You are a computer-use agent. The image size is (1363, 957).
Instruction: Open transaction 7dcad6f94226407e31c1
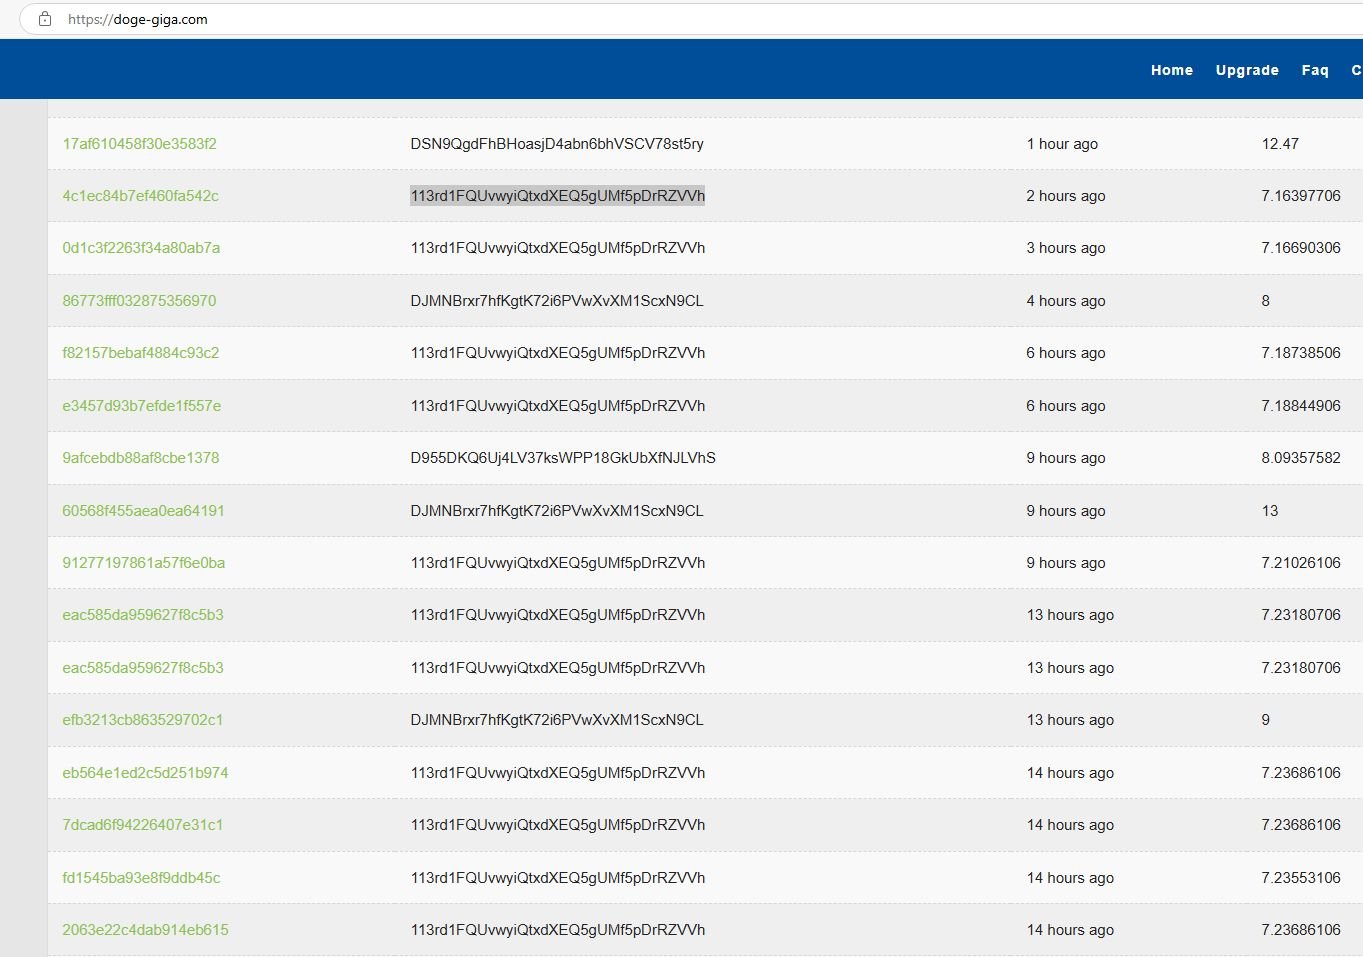coord(142,825)
